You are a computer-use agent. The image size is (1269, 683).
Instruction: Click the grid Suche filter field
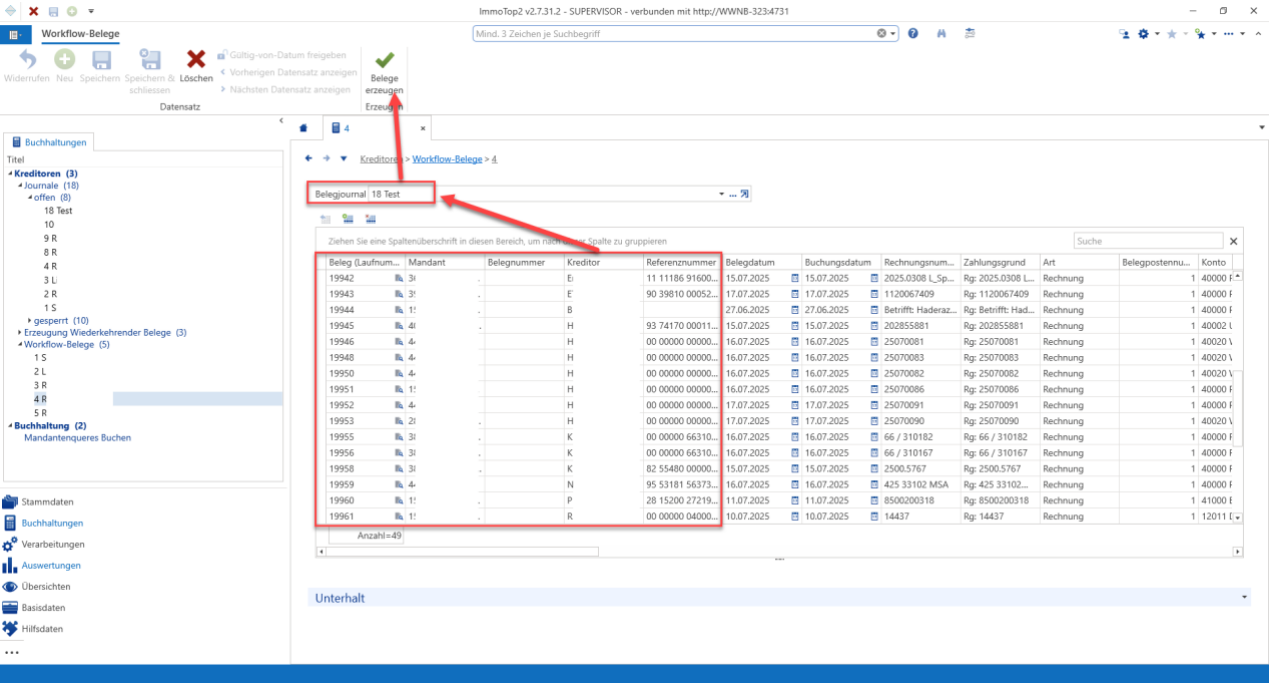point(1148,241)
